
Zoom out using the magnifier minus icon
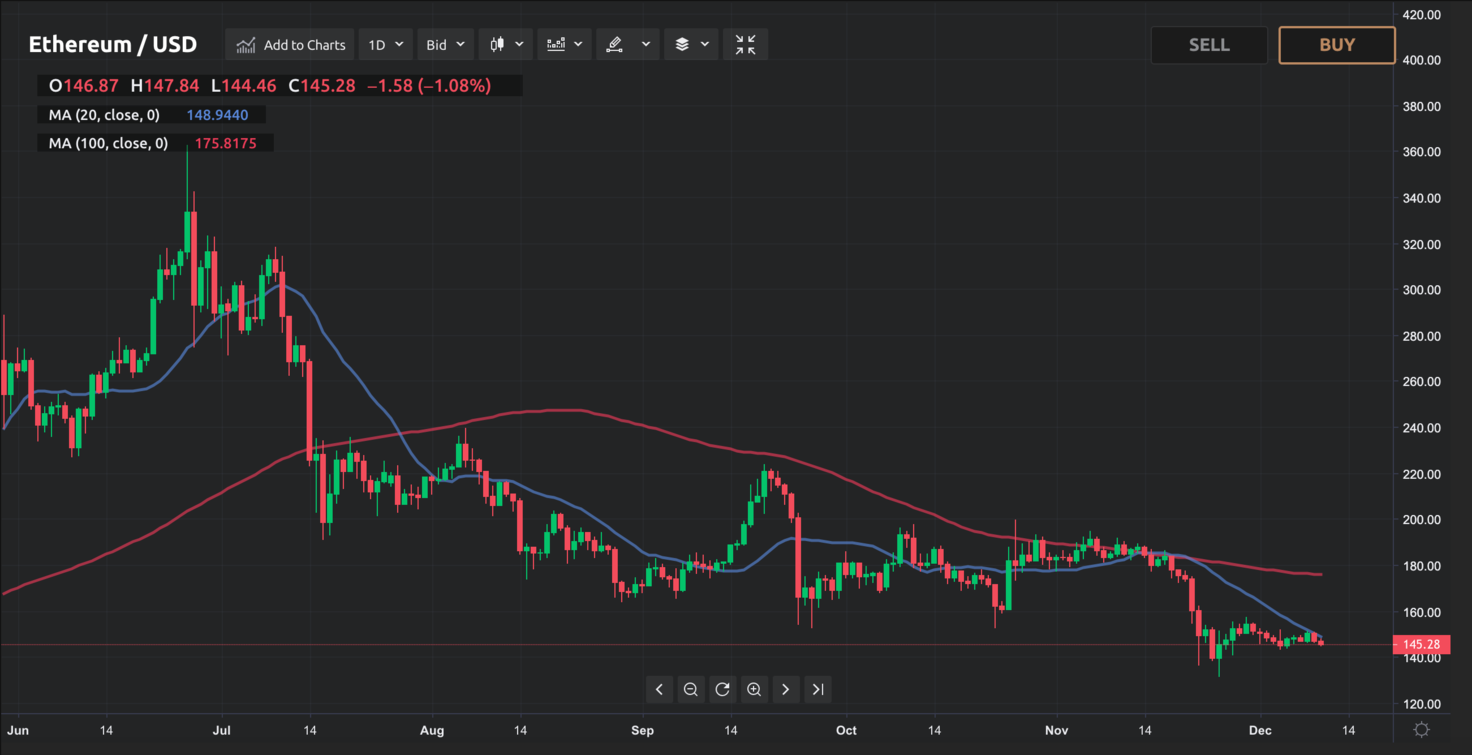point(691,689)
